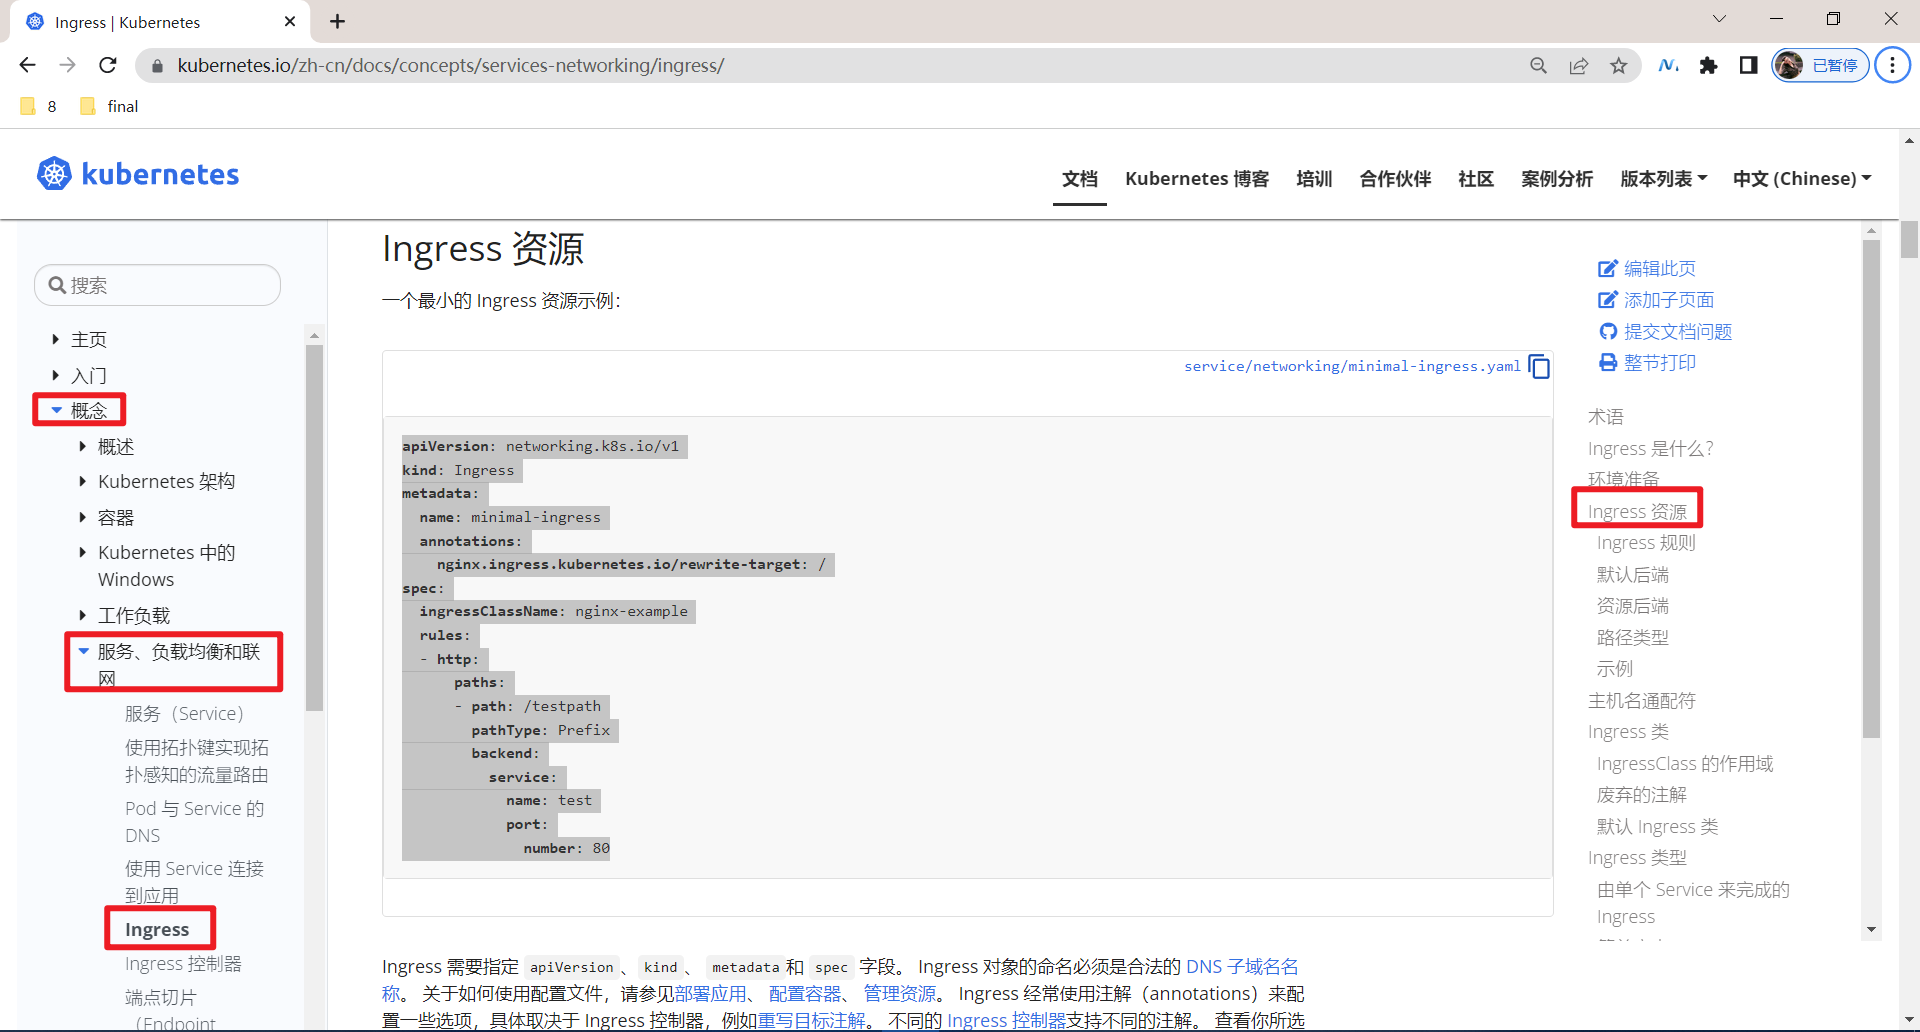1920x1032 pixels.
Task: Click the share page icon
Action: 1578,65
